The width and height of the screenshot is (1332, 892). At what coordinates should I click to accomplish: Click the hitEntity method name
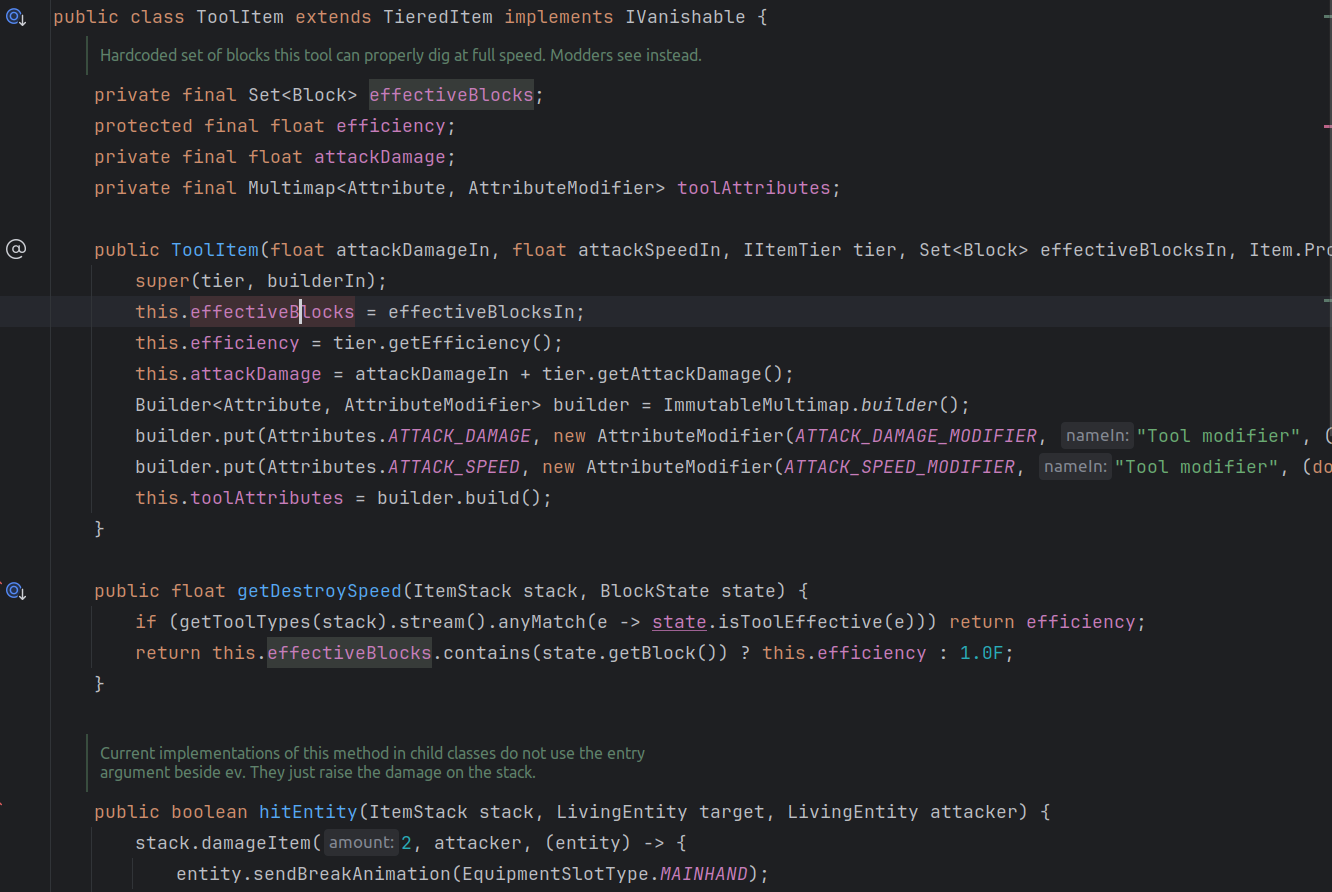[307, 812]
